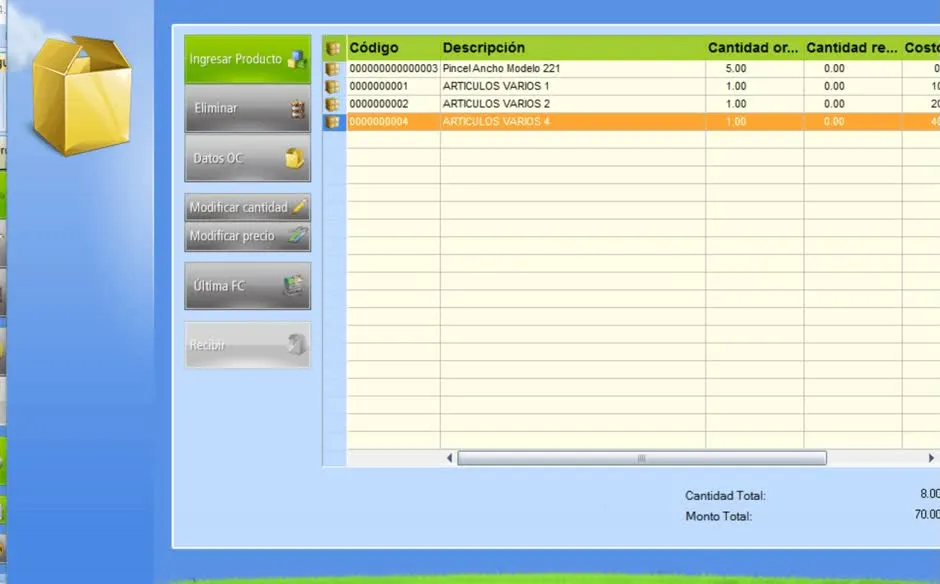Select ARTICULOS VARIOS 2 description
This screenshot has height=584, width=940.
[x=496, y=104]
